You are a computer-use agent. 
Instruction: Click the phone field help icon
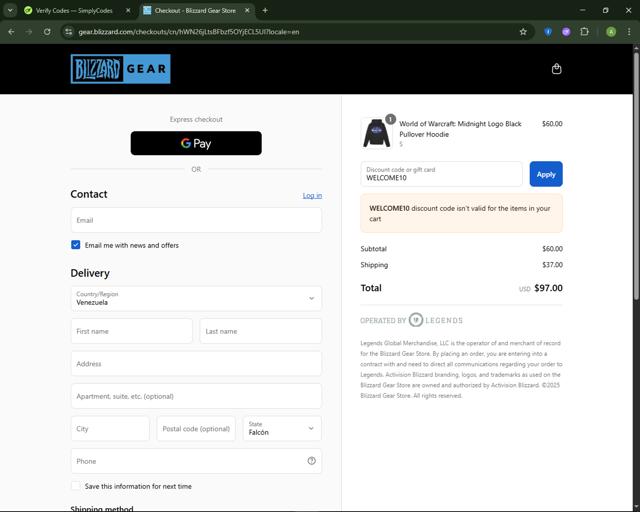[x=311, y=461]
